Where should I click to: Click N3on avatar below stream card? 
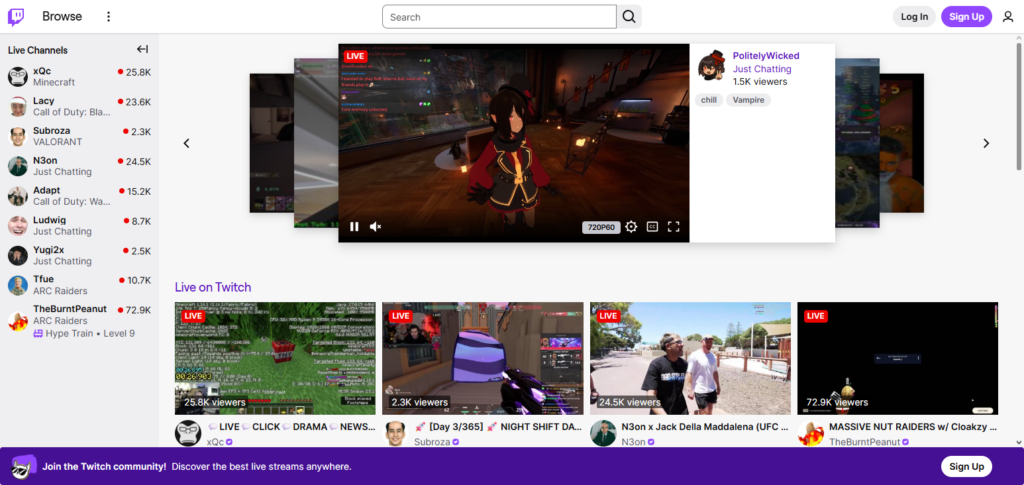[603, 433]
